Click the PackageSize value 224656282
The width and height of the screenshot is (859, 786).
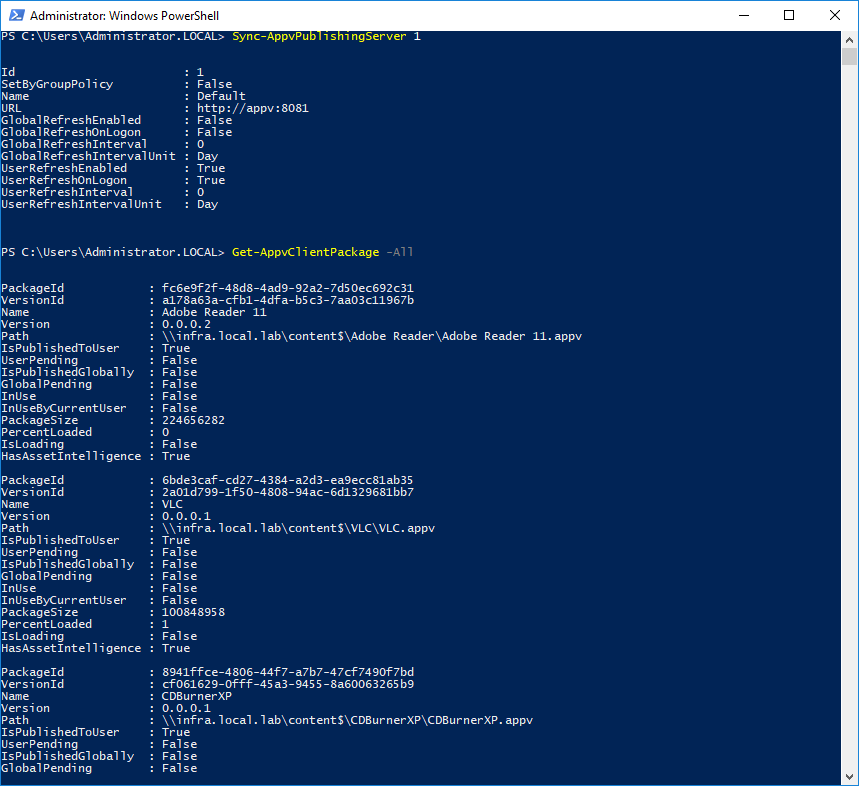pyautogui.click(x=193, y=420)
